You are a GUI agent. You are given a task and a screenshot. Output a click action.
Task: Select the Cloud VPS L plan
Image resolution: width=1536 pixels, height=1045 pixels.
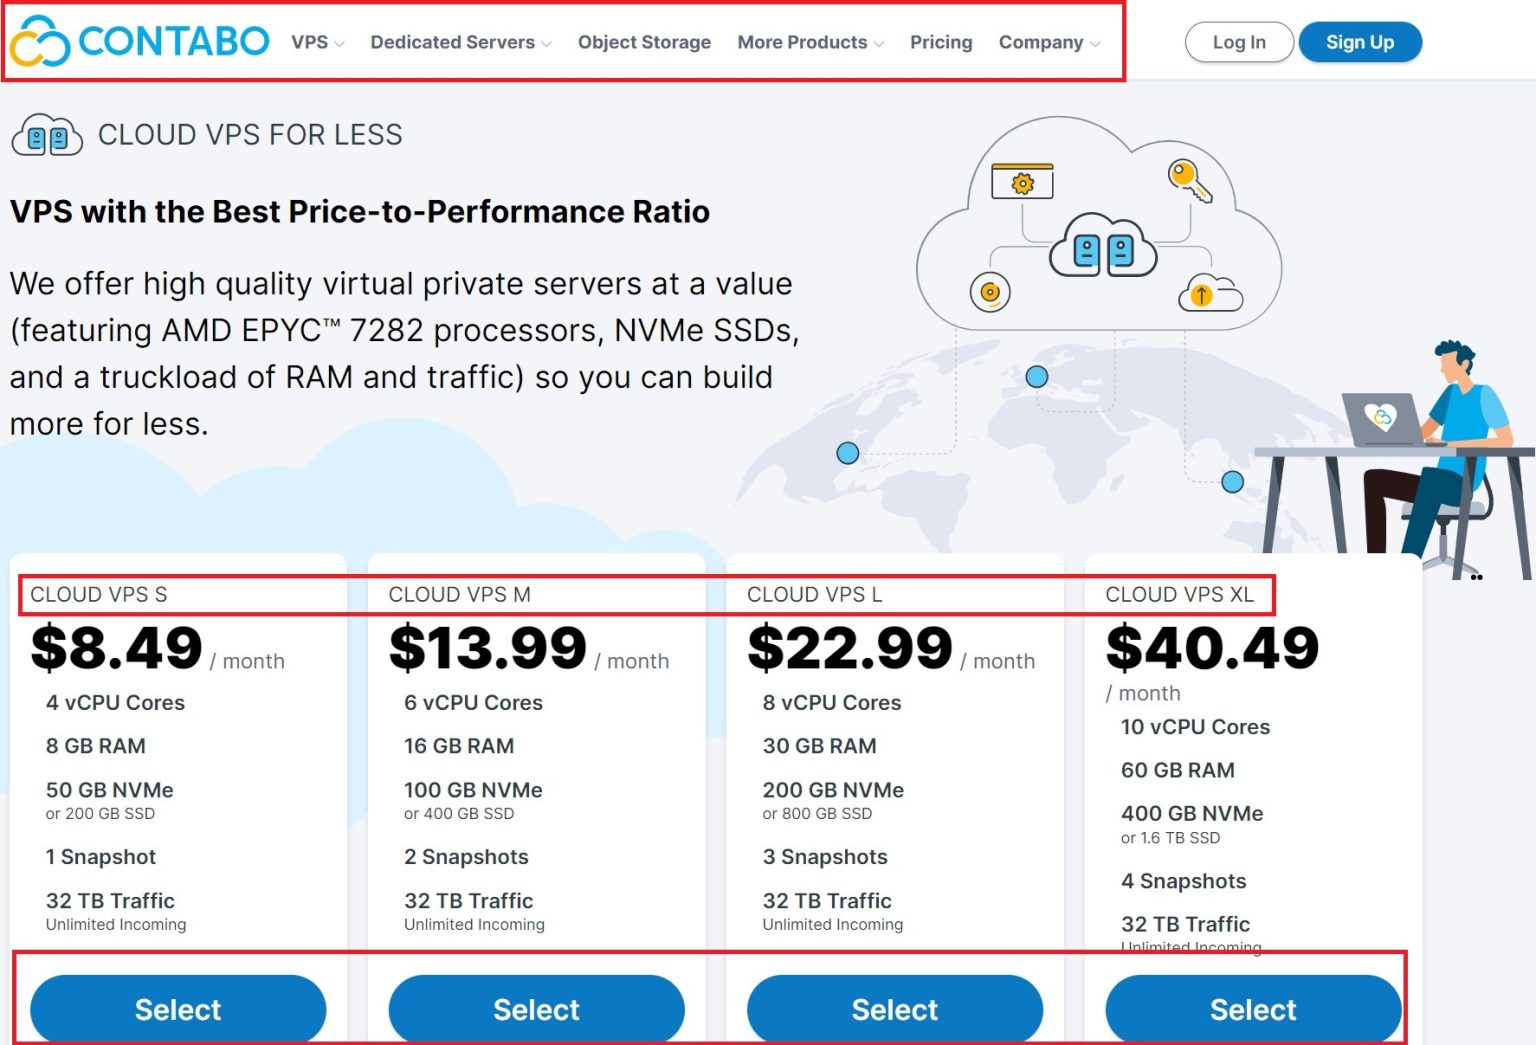pos(895,1009)
